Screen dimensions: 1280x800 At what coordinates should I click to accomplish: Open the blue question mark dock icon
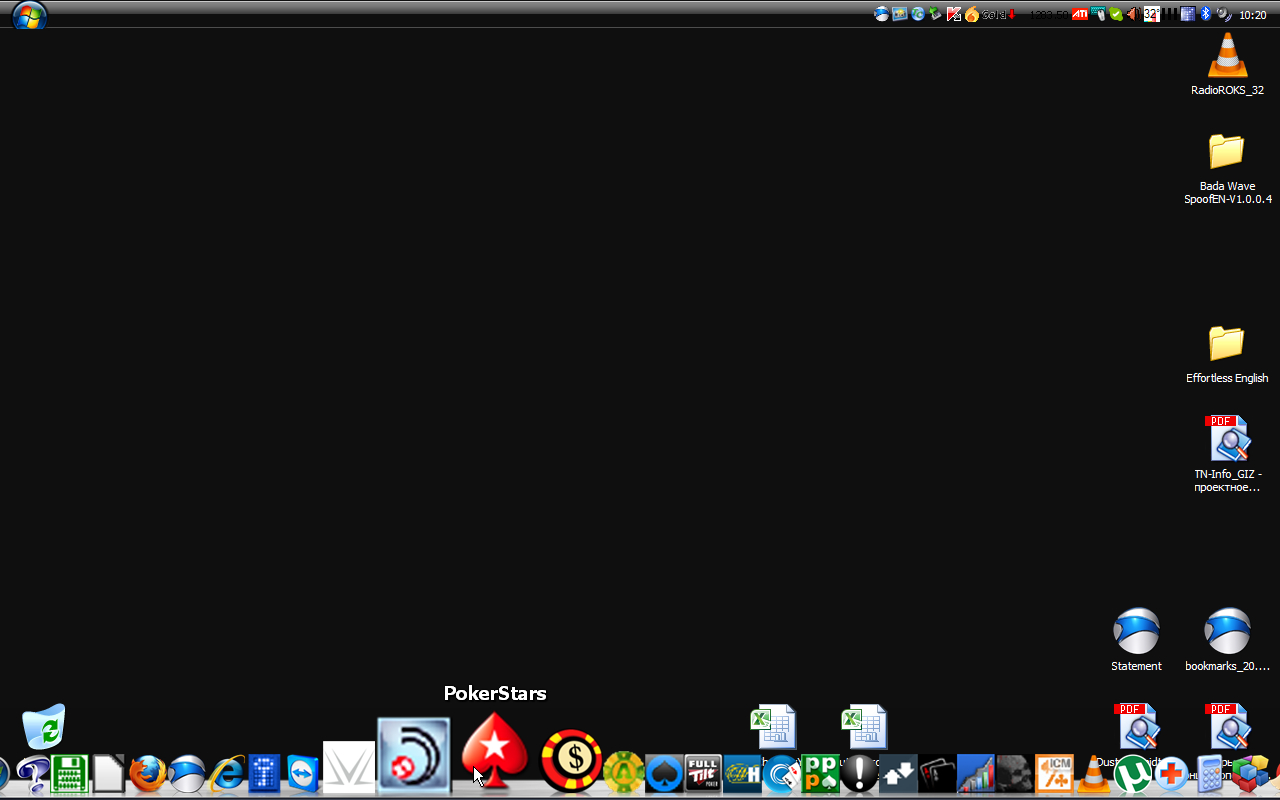click(x=32, y=775)
